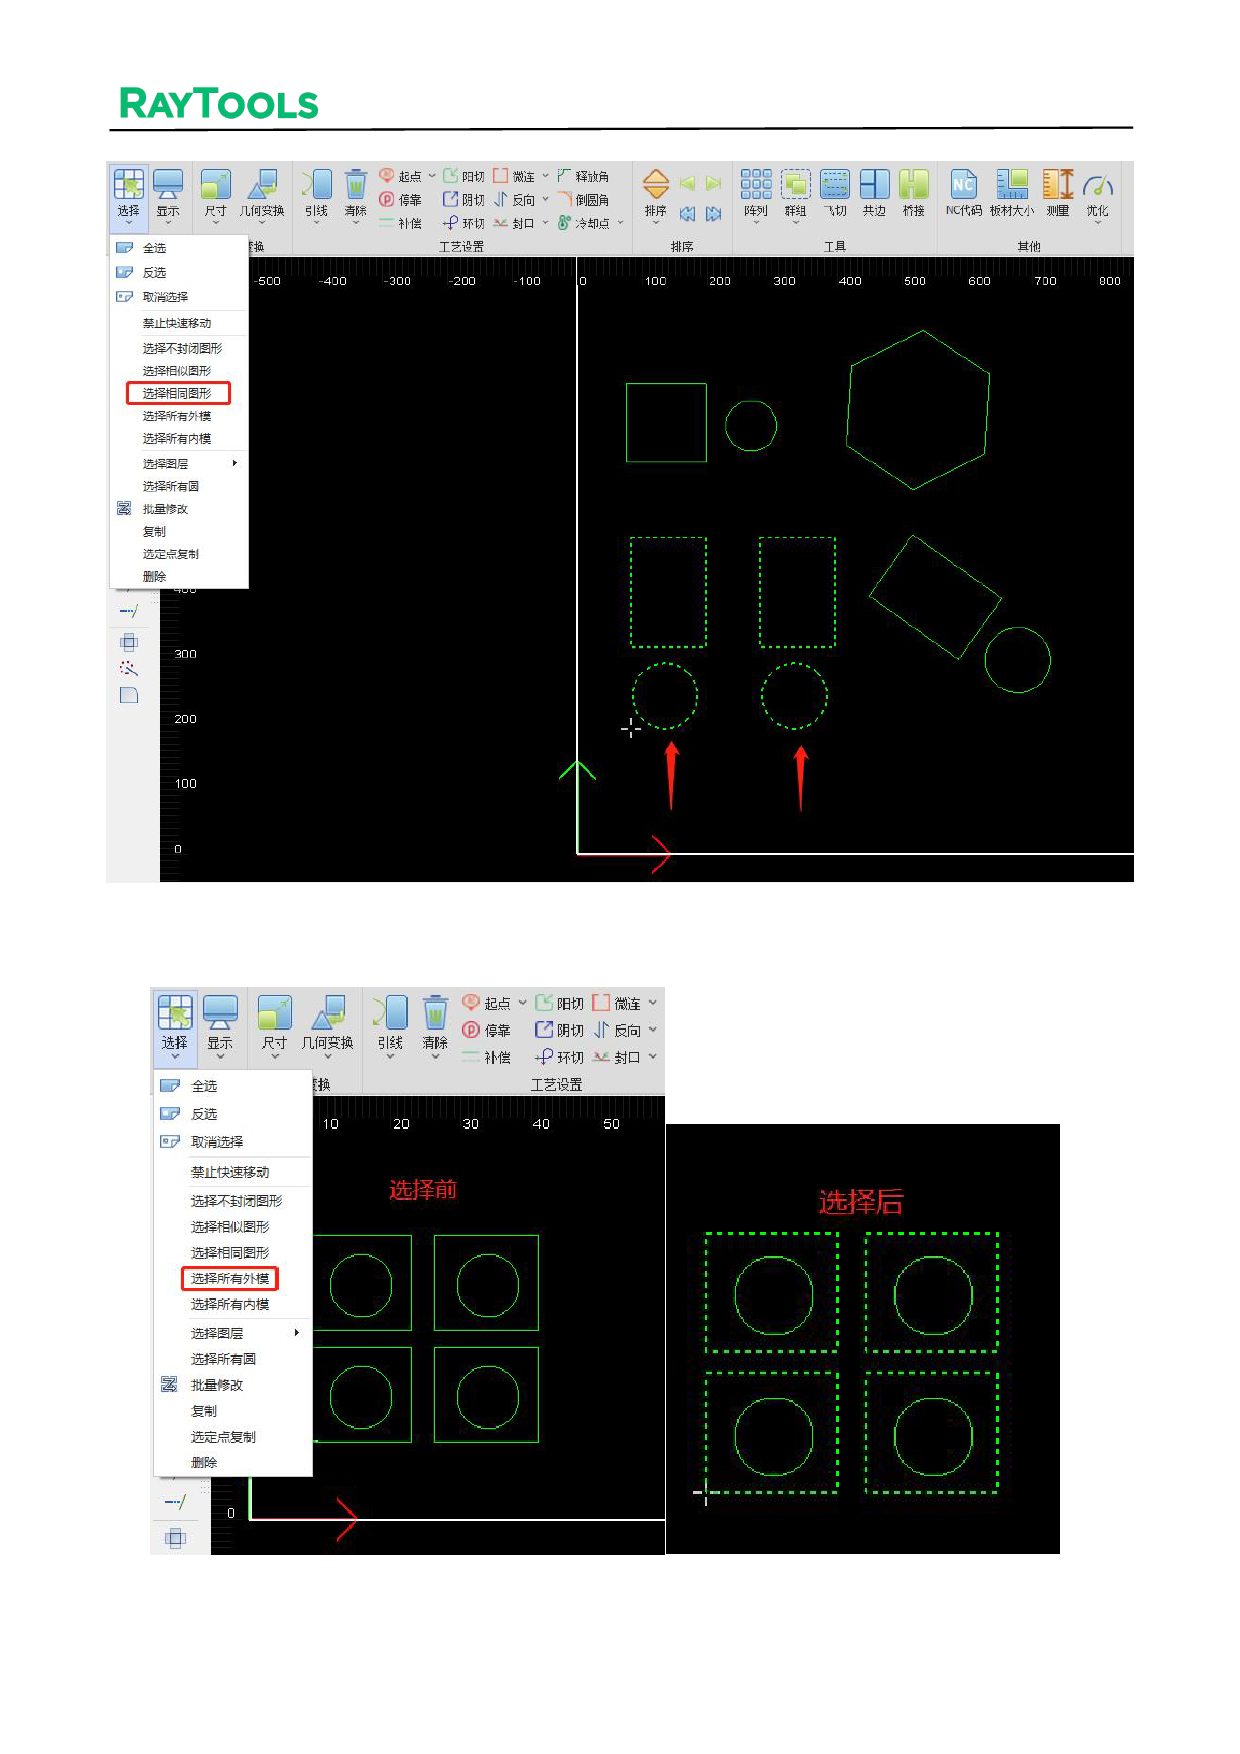
Task: Click the 倒圆角 fillet button
Action: click(x=584, y=200)
